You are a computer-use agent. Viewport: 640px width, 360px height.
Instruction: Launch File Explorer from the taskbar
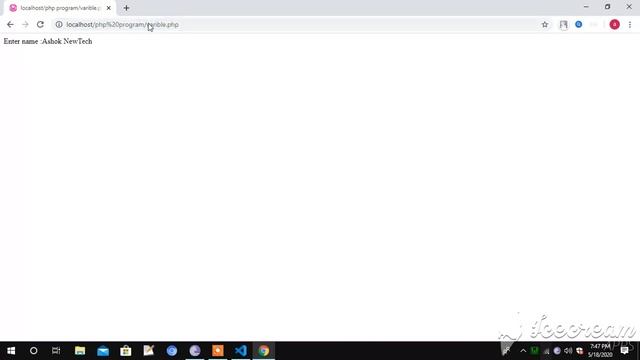(80, 351)
